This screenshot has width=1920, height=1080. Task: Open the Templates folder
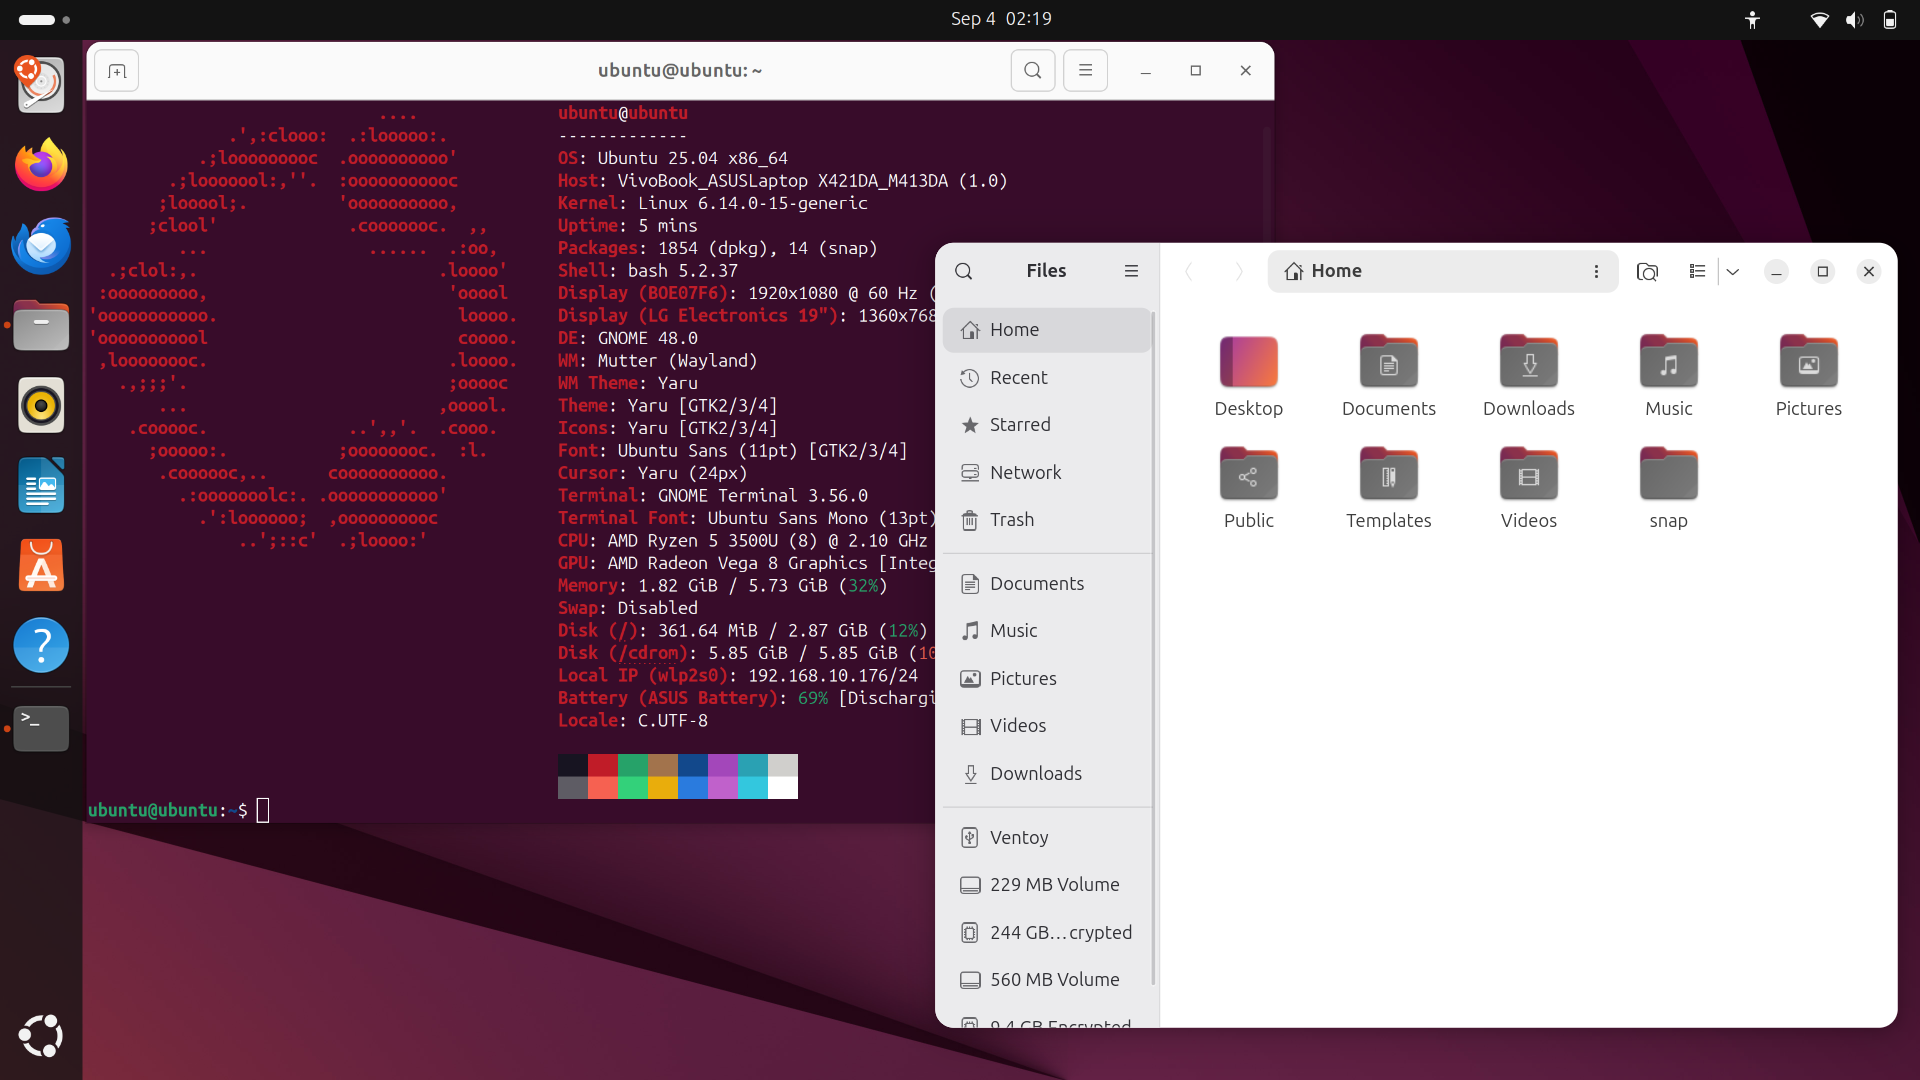pos(1389,489)
